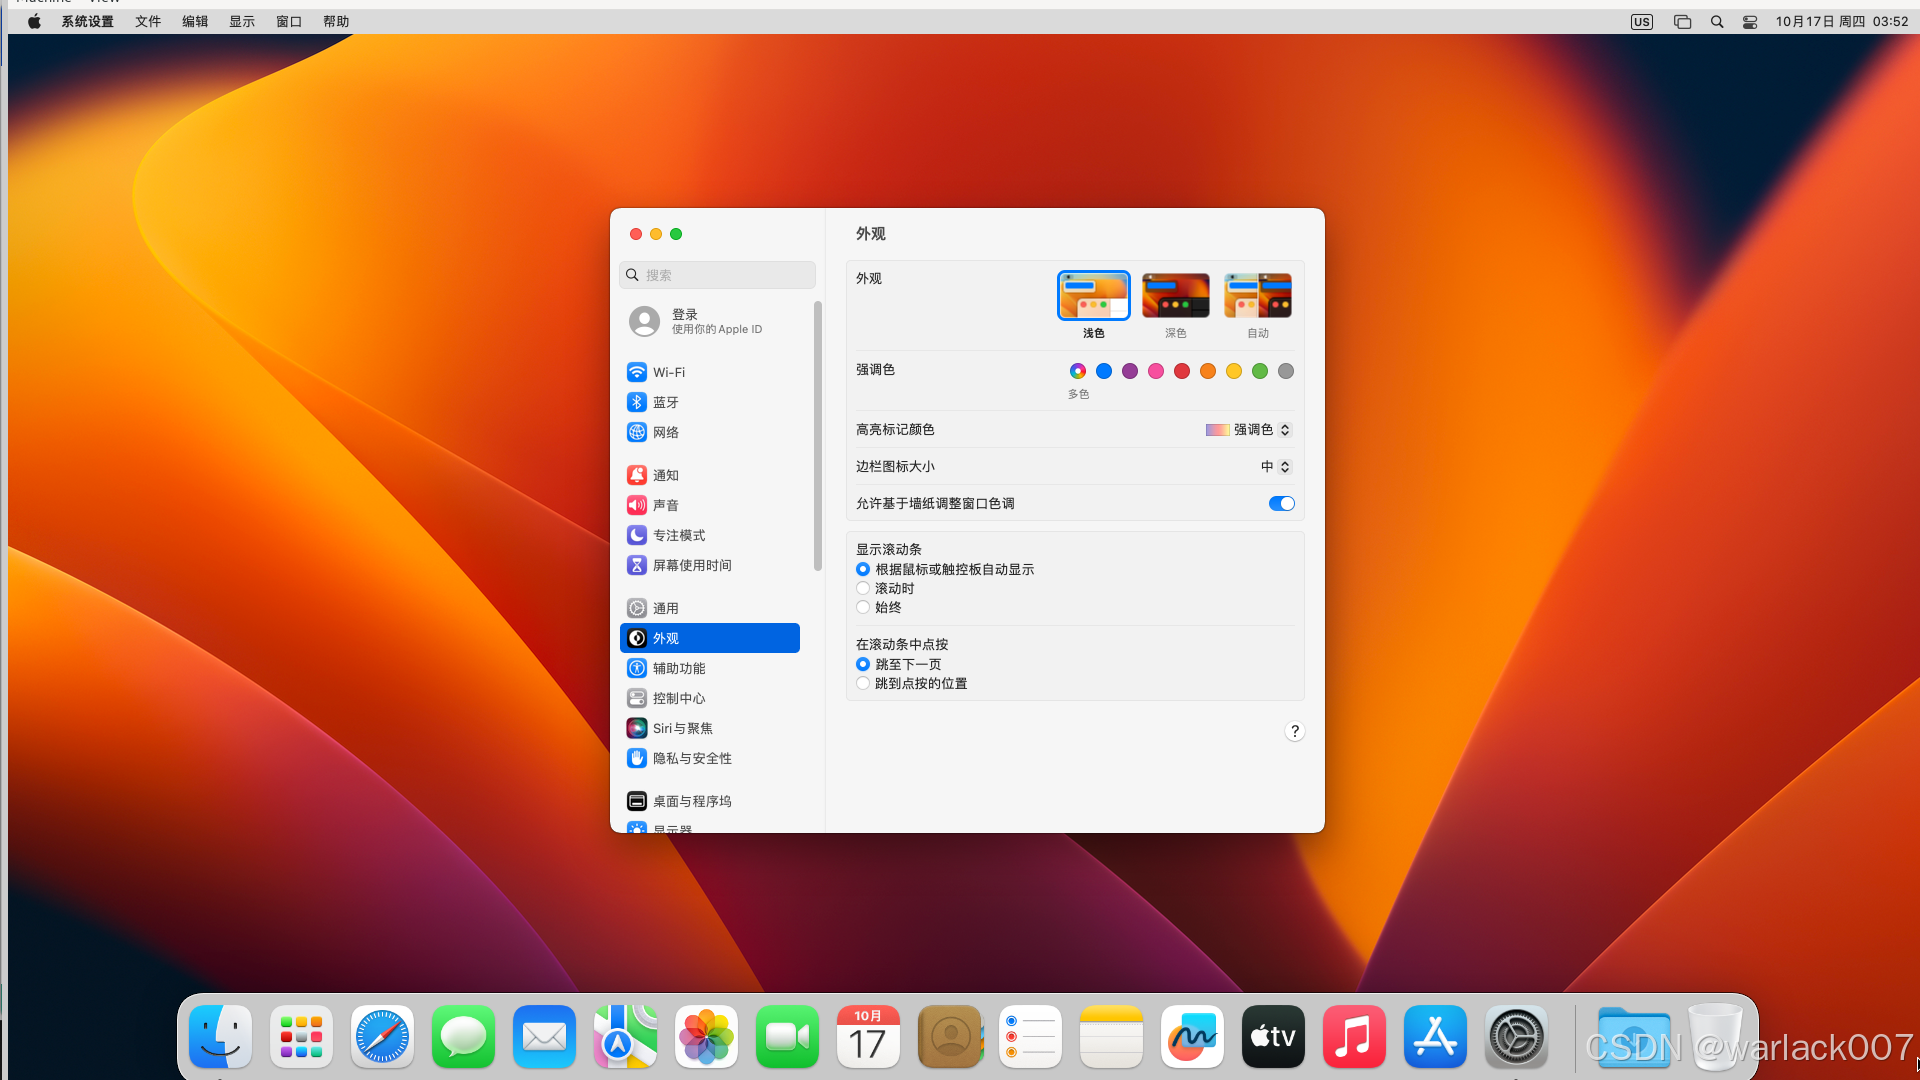Screen dimensions: 1920x1080
Task: Choose 深色 dark appearance thumbnail
Action: point(1176,296)
